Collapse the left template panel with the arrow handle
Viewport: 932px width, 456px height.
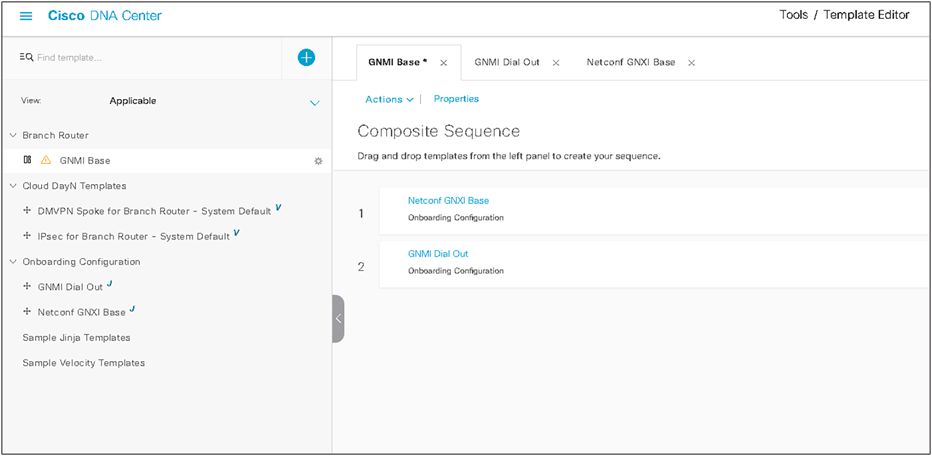point(338,319)
